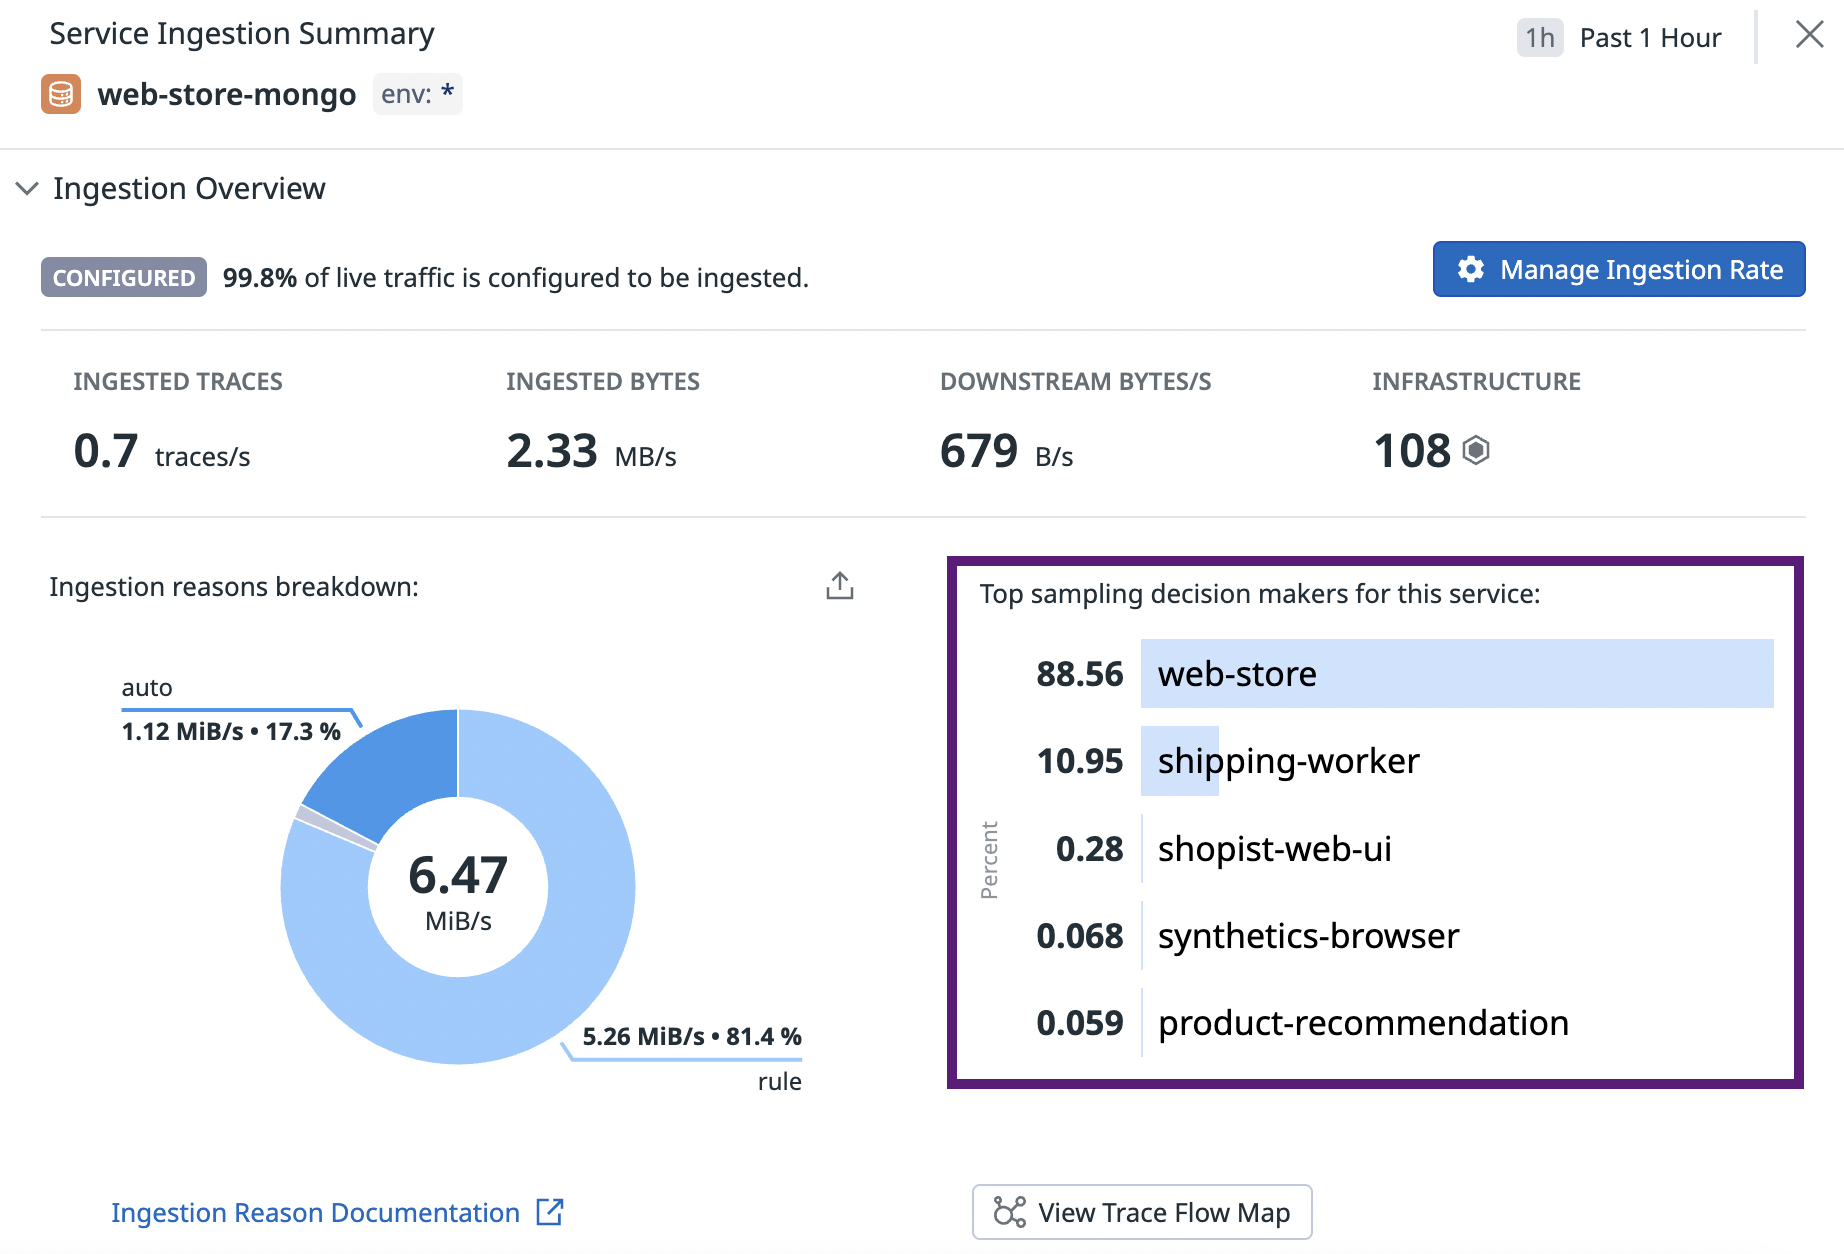Click the external link icon beside Ingestion Reason Documentation
This screenshot has height=1254, width=1844.
pyautogui.click(x=550, y=1212)
